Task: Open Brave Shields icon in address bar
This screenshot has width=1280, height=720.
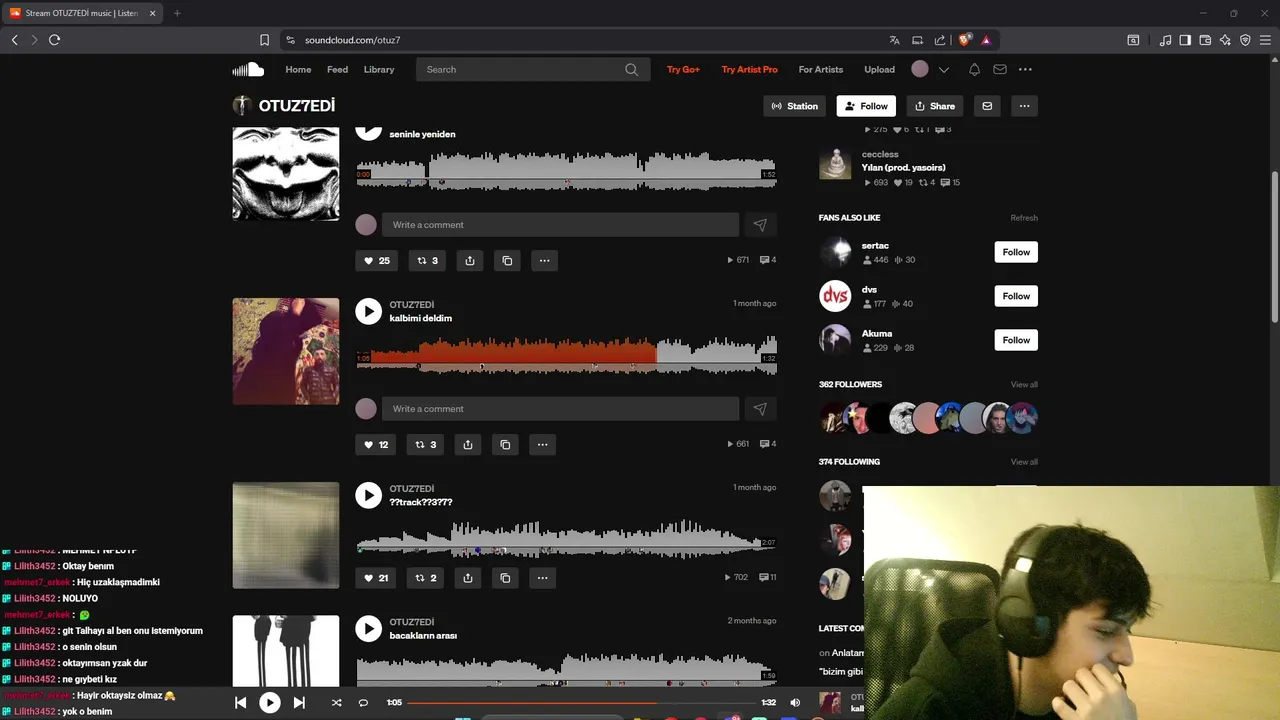Action: (964, 40)
